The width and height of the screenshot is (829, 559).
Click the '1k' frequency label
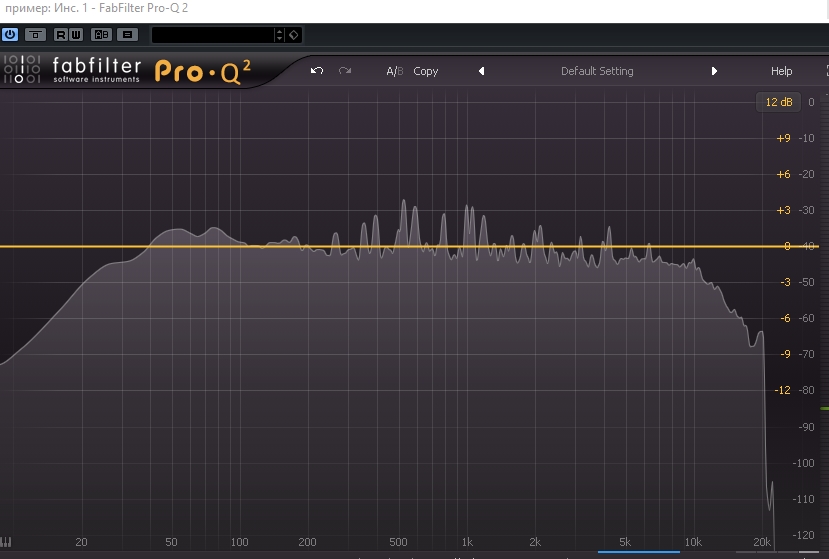pyautogui.click(x=467, y=542)
